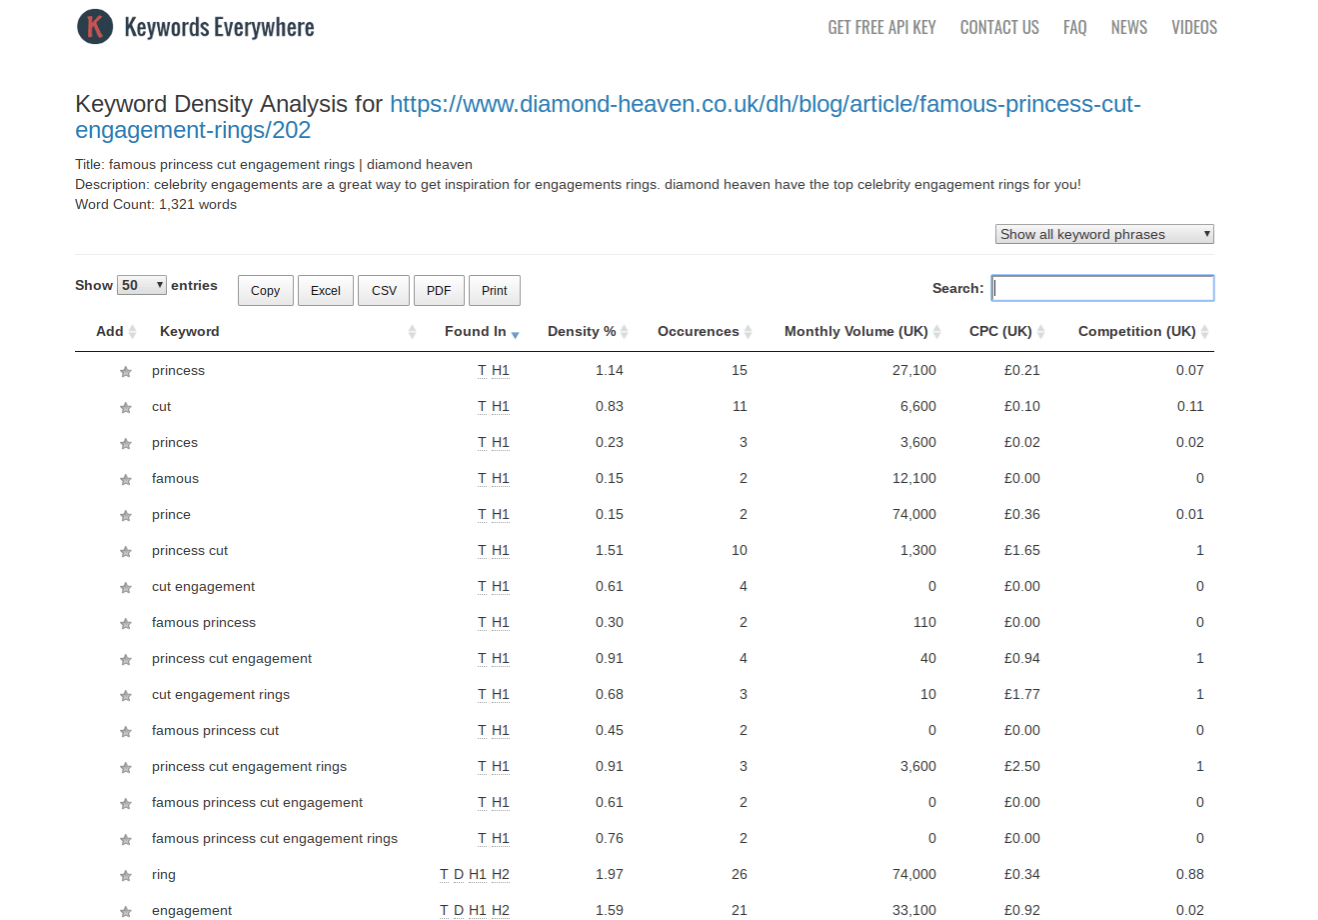
Task: Export the table as CSV
Action: click(x=384, y=290)
